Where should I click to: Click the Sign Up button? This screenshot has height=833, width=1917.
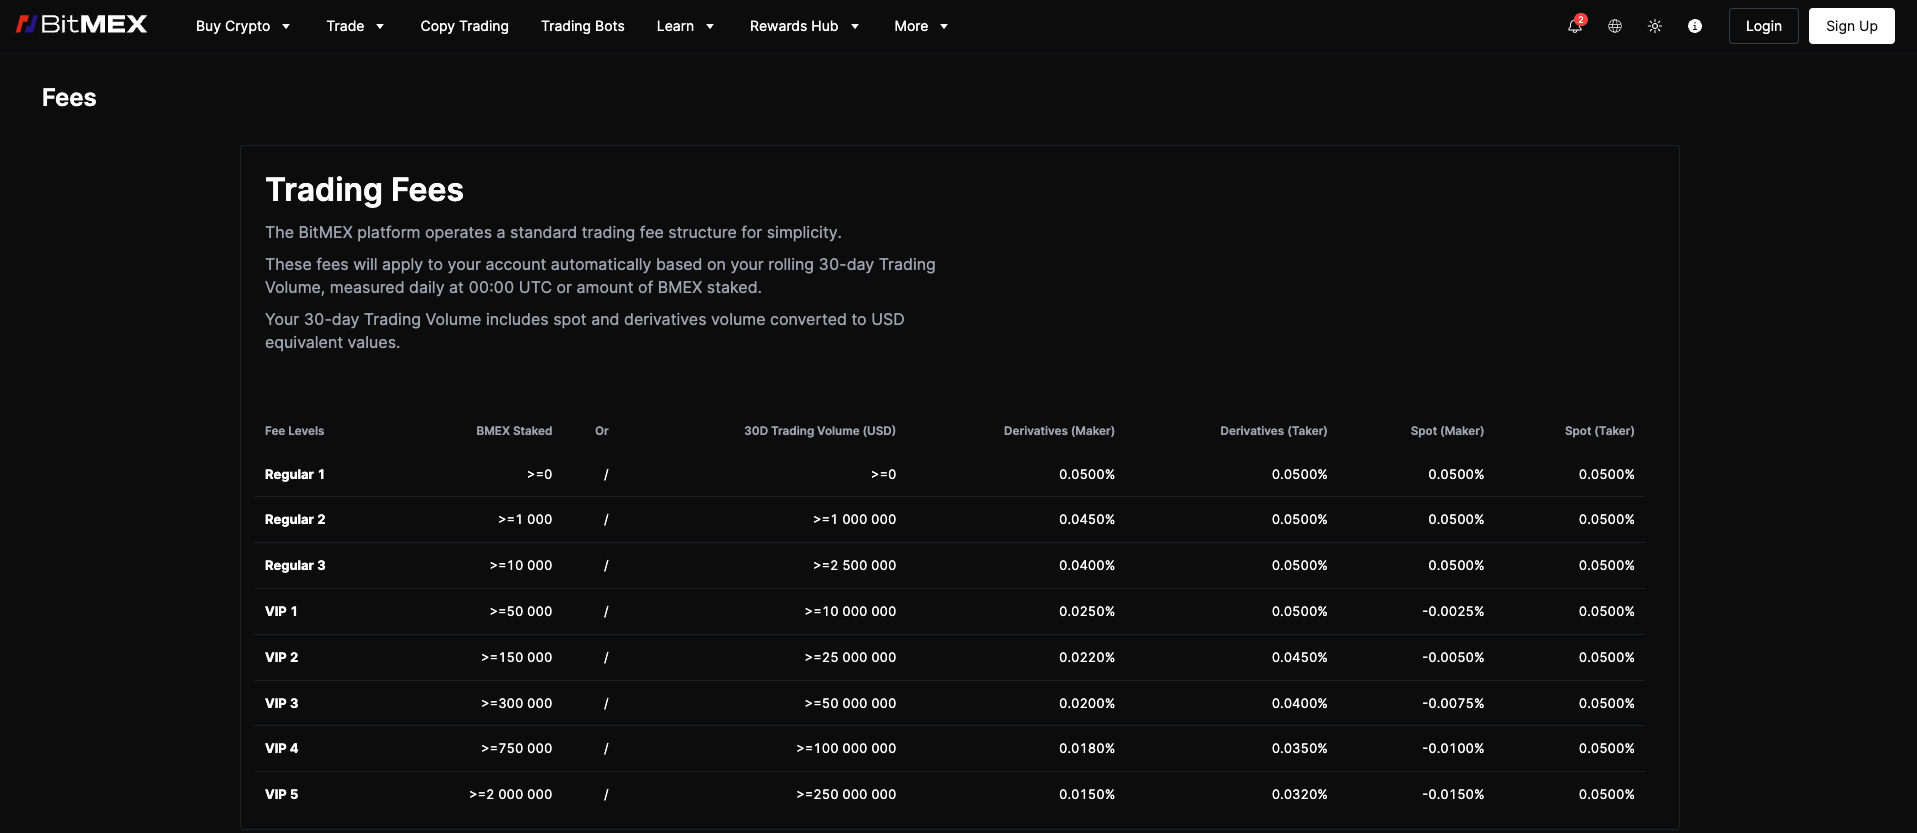[x=1852, y=26]
